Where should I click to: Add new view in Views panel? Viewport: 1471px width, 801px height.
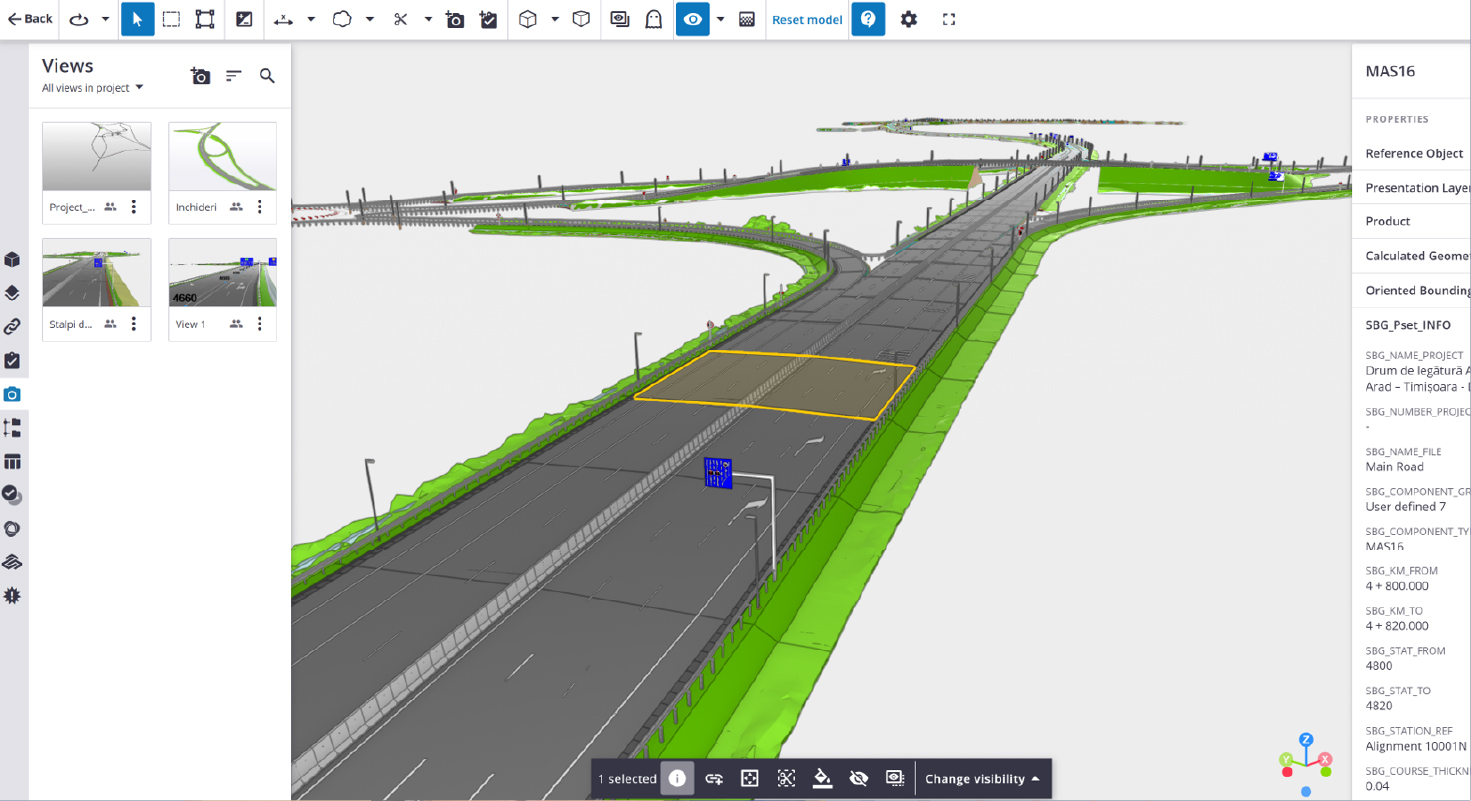click(x=201, y=76)
